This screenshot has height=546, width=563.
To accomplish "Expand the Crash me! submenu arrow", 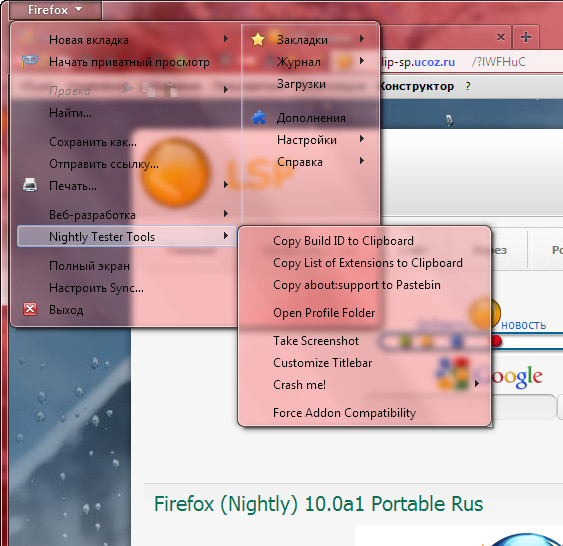I will [477, 383].
